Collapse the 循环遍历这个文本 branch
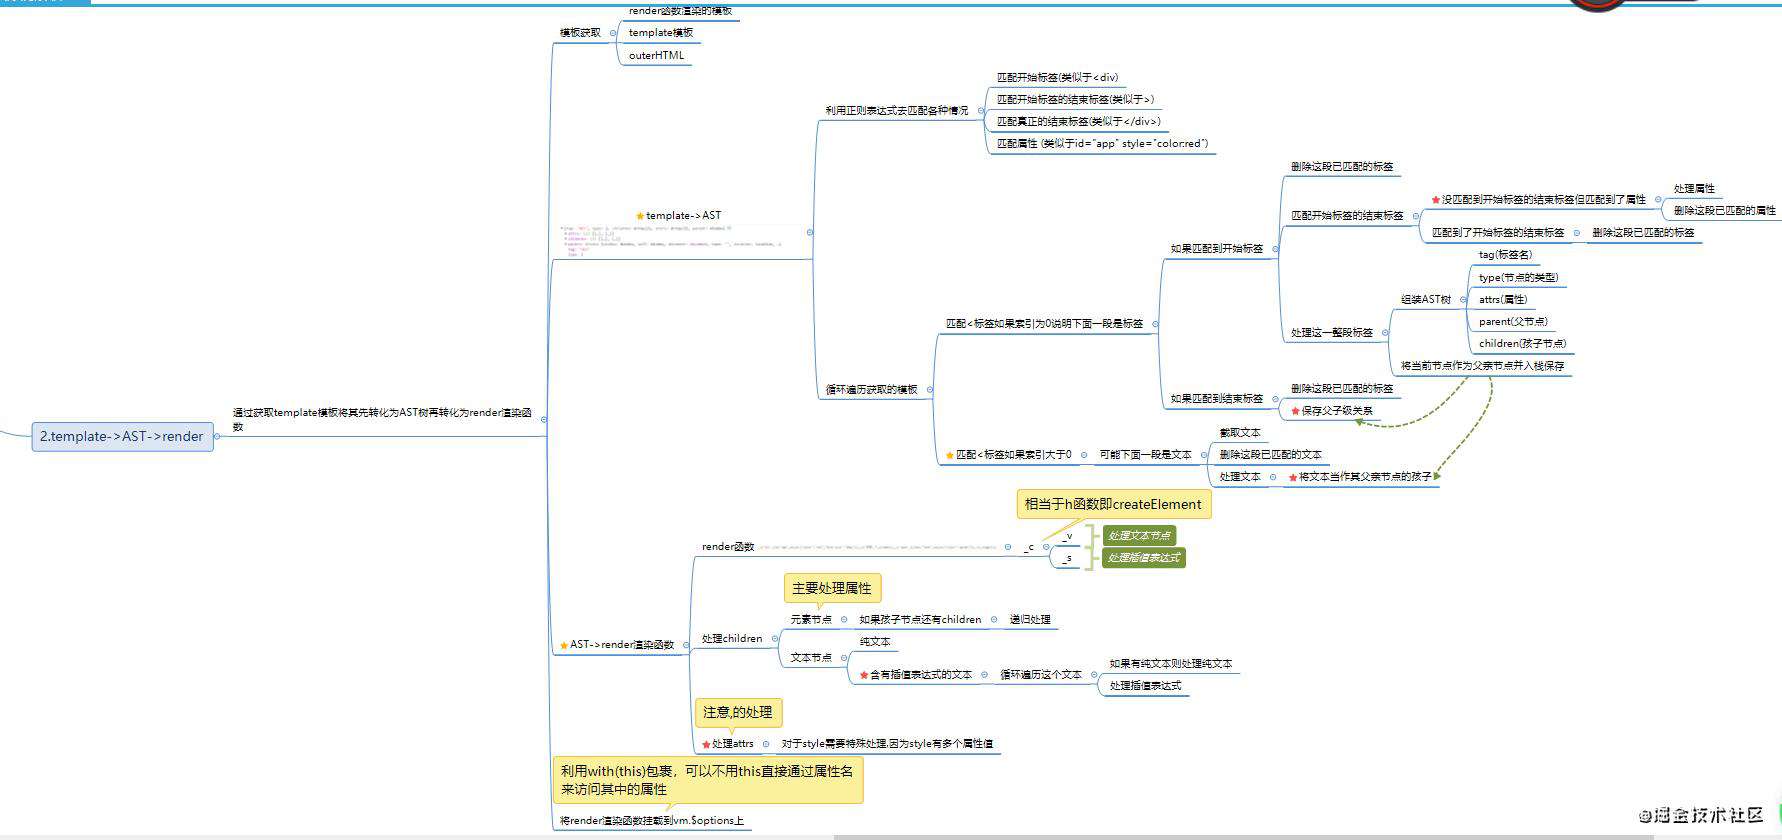Image resolution: width=1782 pixels, height=840 pixels. [x=1094, y=675]
